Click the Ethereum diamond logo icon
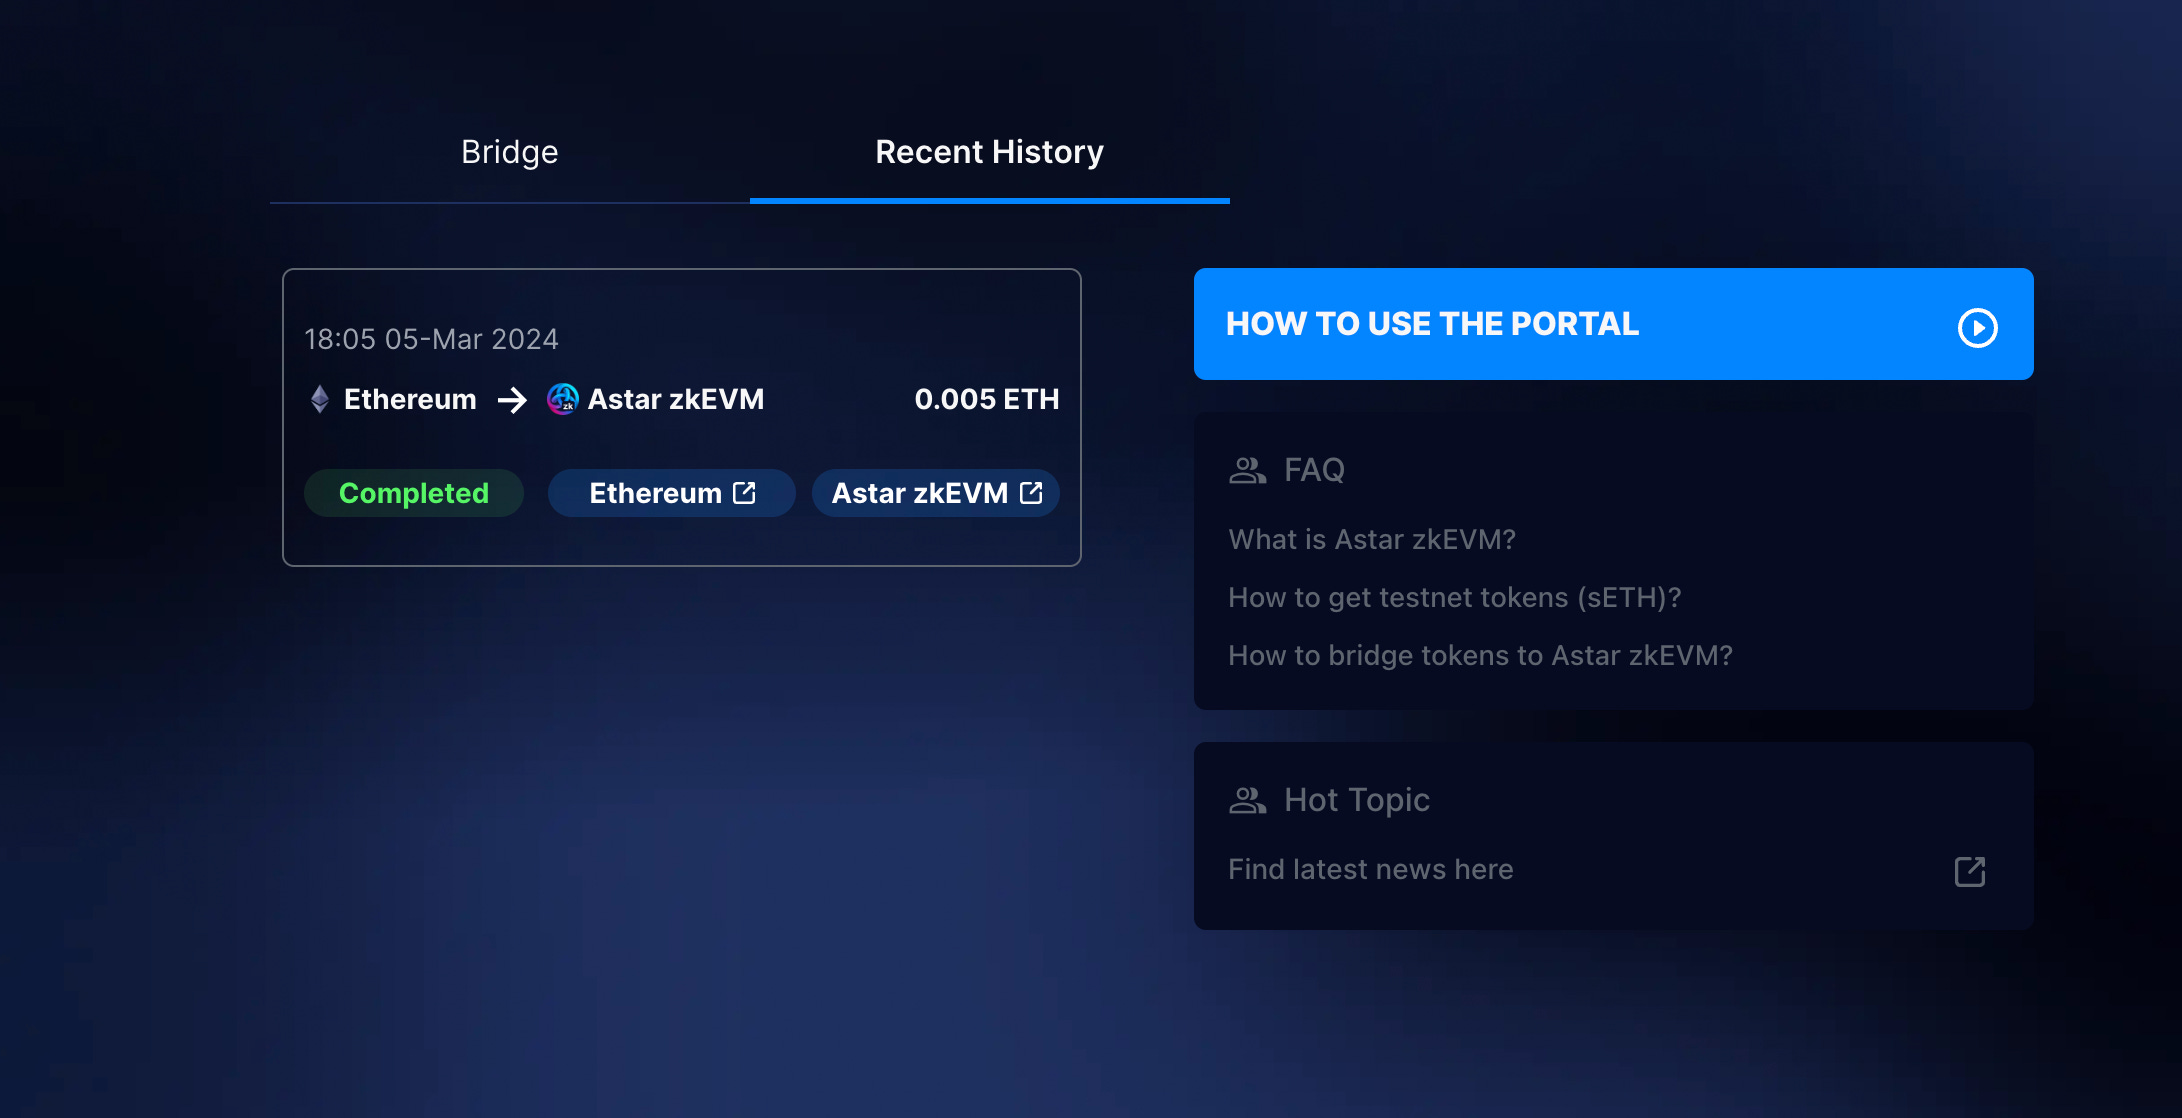The height and width of the screenshot is (1118, 2182). click(x=320, y=399)
